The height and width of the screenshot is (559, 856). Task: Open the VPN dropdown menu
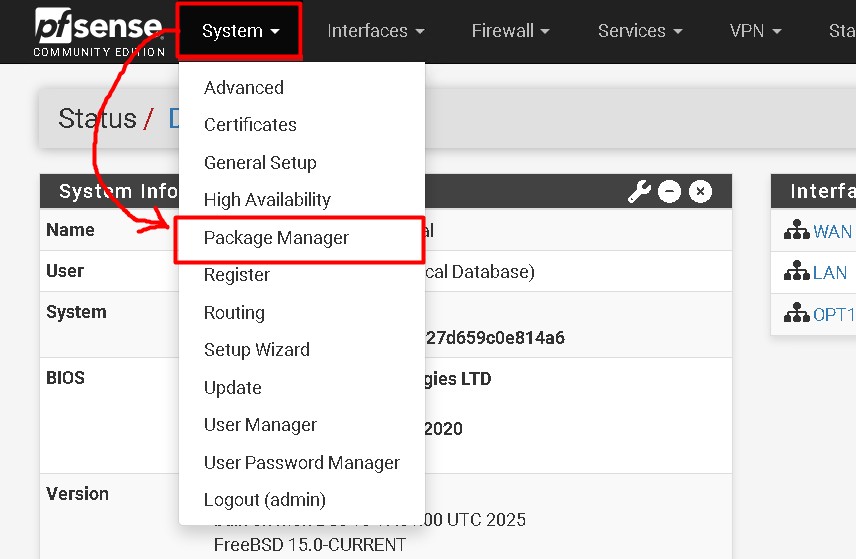pos(756,31)
